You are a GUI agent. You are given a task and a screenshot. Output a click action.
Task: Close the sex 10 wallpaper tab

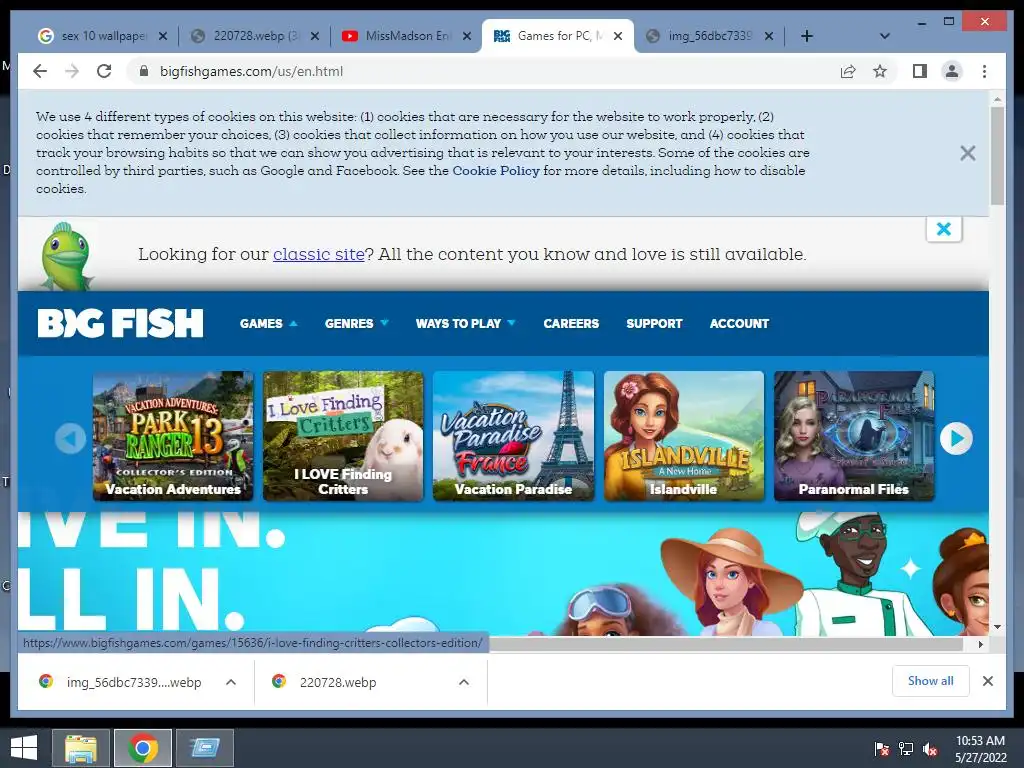pos(163,36)
